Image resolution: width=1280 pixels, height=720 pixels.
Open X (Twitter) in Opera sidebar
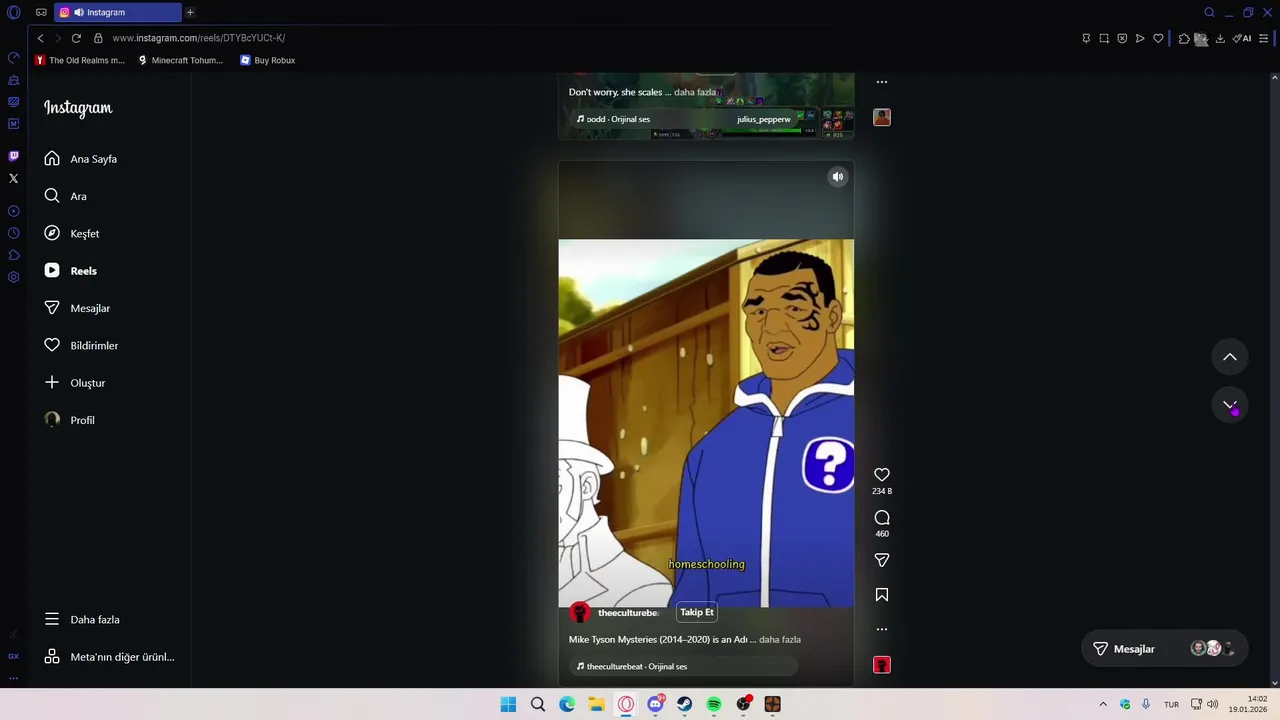[x=13, y=179]
